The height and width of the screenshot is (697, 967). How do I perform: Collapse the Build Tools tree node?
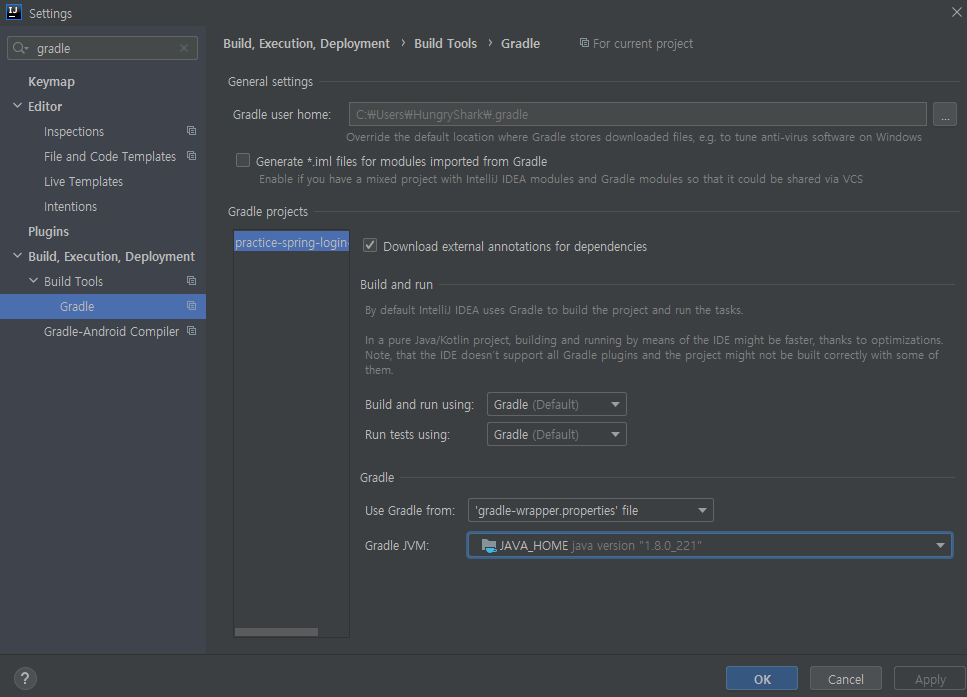tap(33, 281)
